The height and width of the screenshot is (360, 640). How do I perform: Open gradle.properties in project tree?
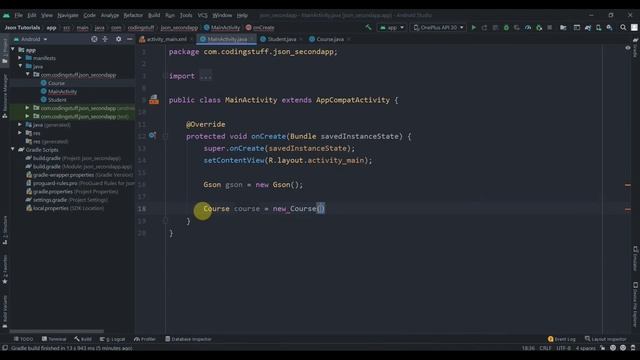(72, 191)
